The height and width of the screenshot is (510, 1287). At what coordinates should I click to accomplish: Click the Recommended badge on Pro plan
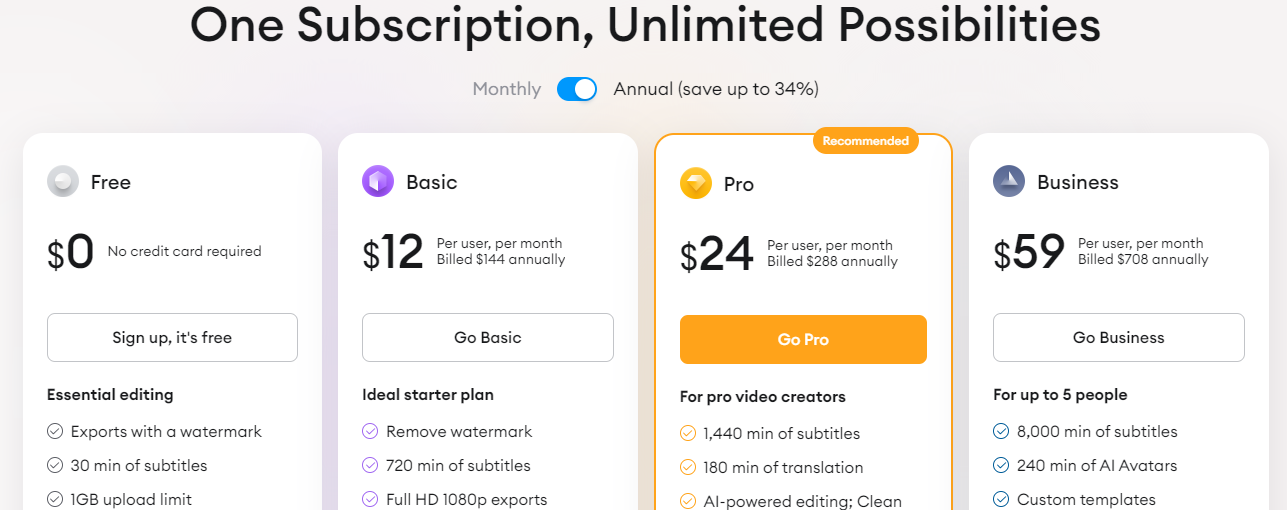pos(866,141)
